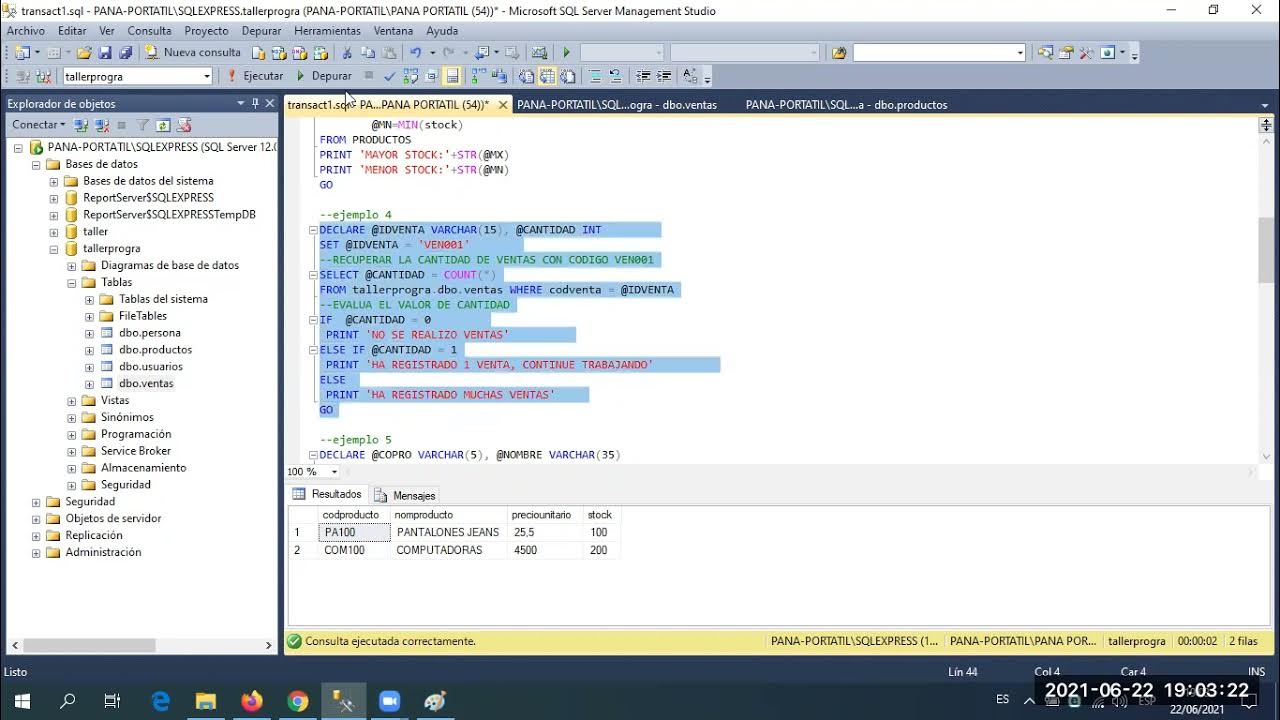1280x720 pixels.
Task: Expand the dbo.productos table node
Action: click(x=90, y=350)
